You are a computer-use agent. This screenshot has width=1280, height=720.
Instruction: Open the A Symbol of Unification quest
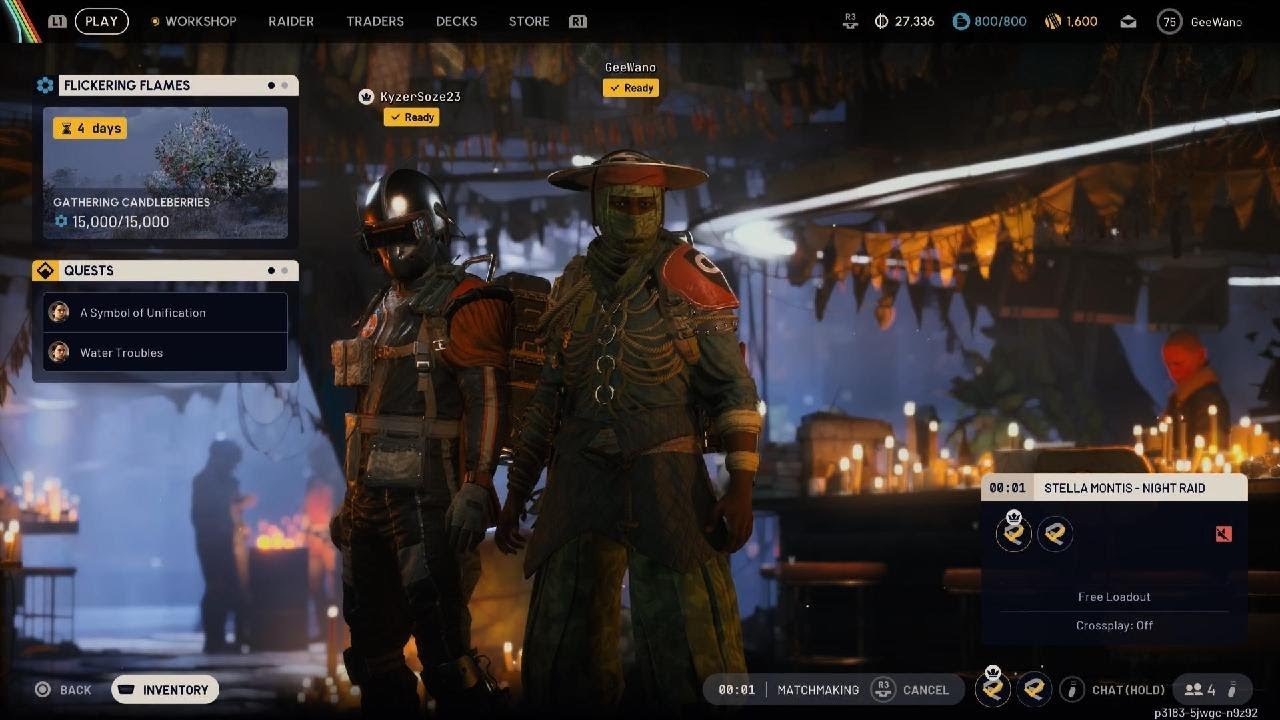pos(165,312)
